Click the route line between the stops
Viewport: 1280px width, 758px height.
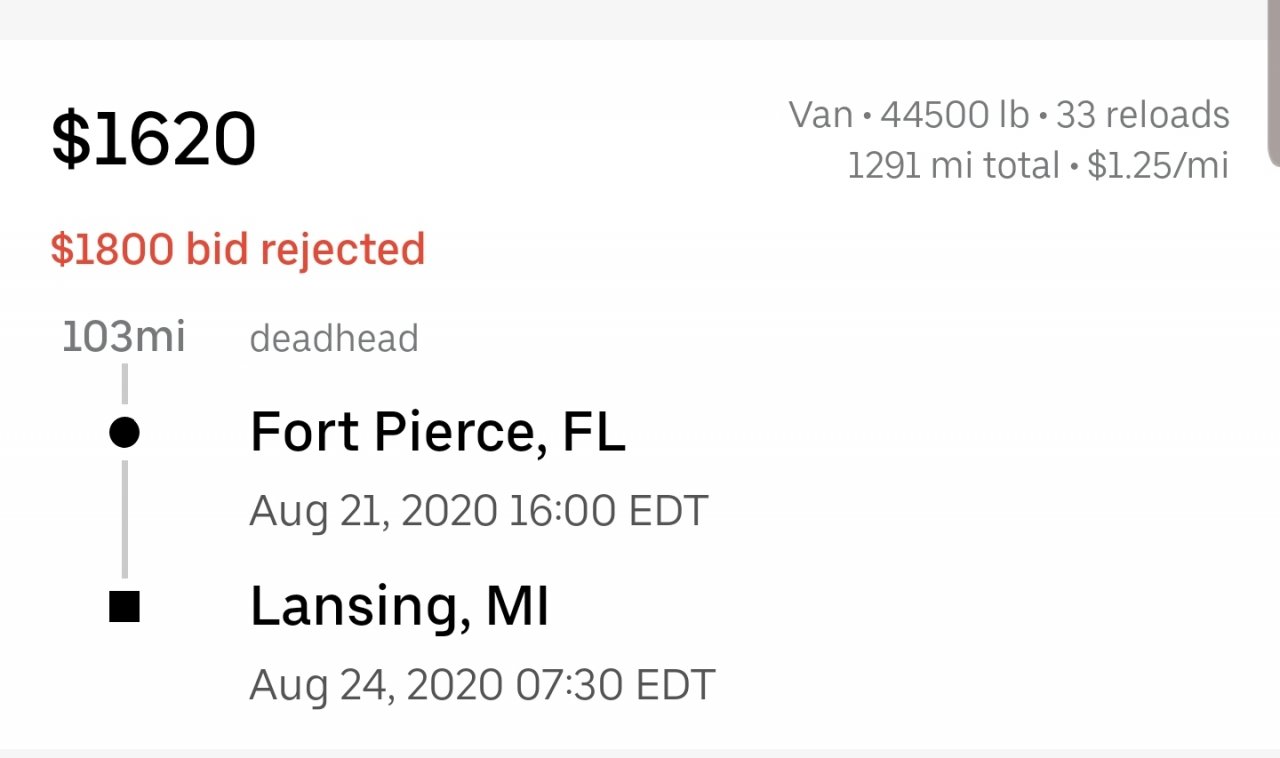pos(124,518)
